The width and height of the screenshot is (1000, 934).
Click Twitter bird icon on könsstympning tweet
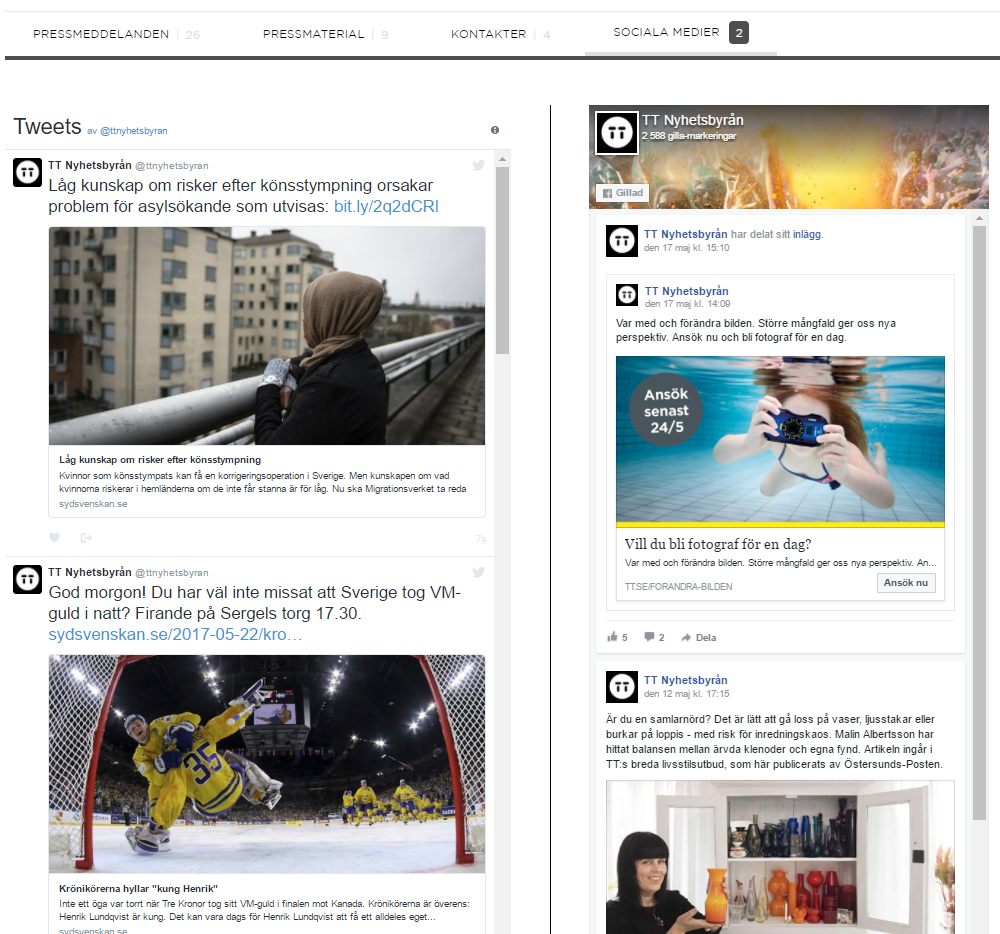(x=478, y=165)
